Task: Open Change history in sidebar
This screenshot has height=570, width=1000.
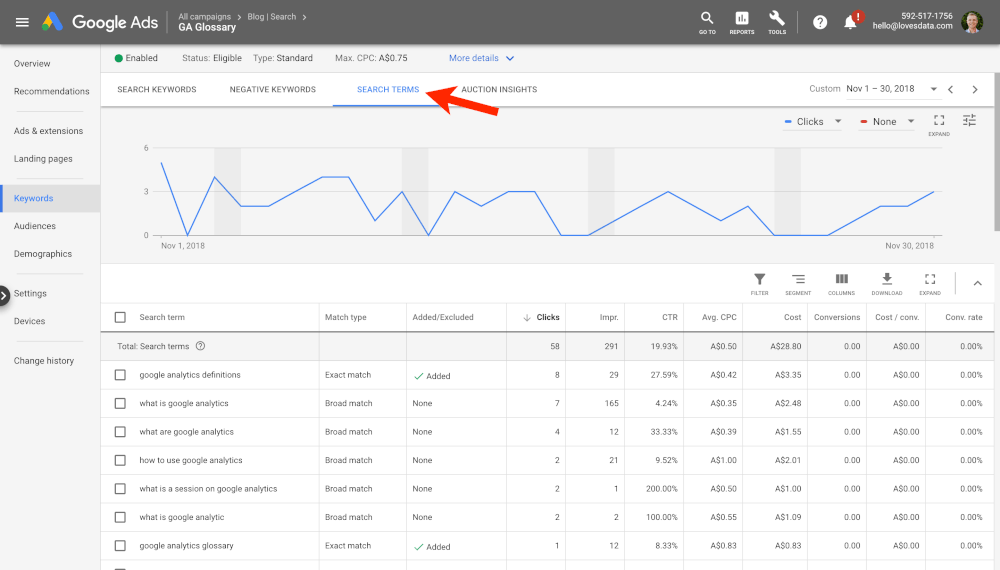Action: coord(44,361)
